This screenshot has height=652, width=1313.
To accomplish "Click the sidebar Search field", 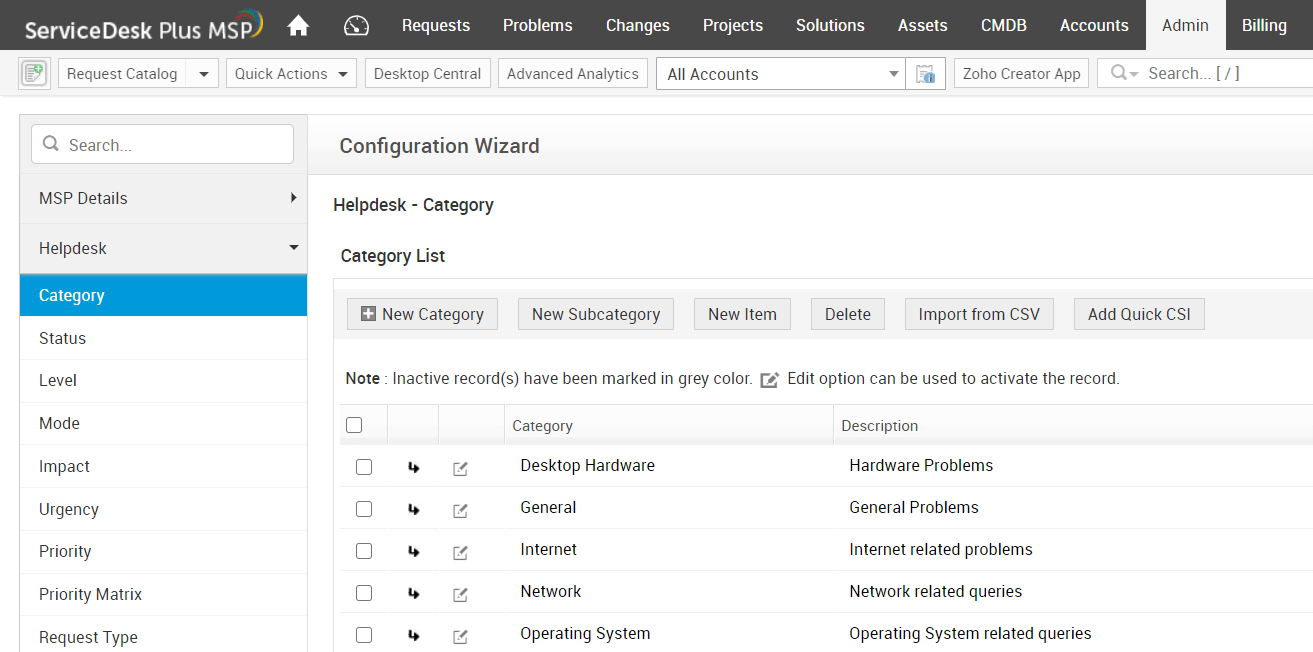I will (x=163, y=145).
